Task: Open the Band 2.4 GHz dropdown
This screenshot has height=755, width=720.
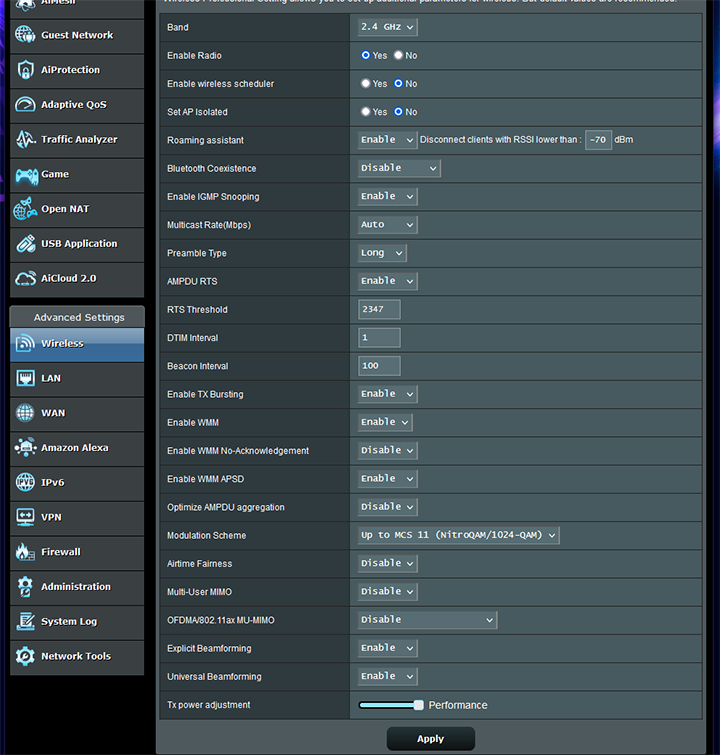Action: point(388,28)
